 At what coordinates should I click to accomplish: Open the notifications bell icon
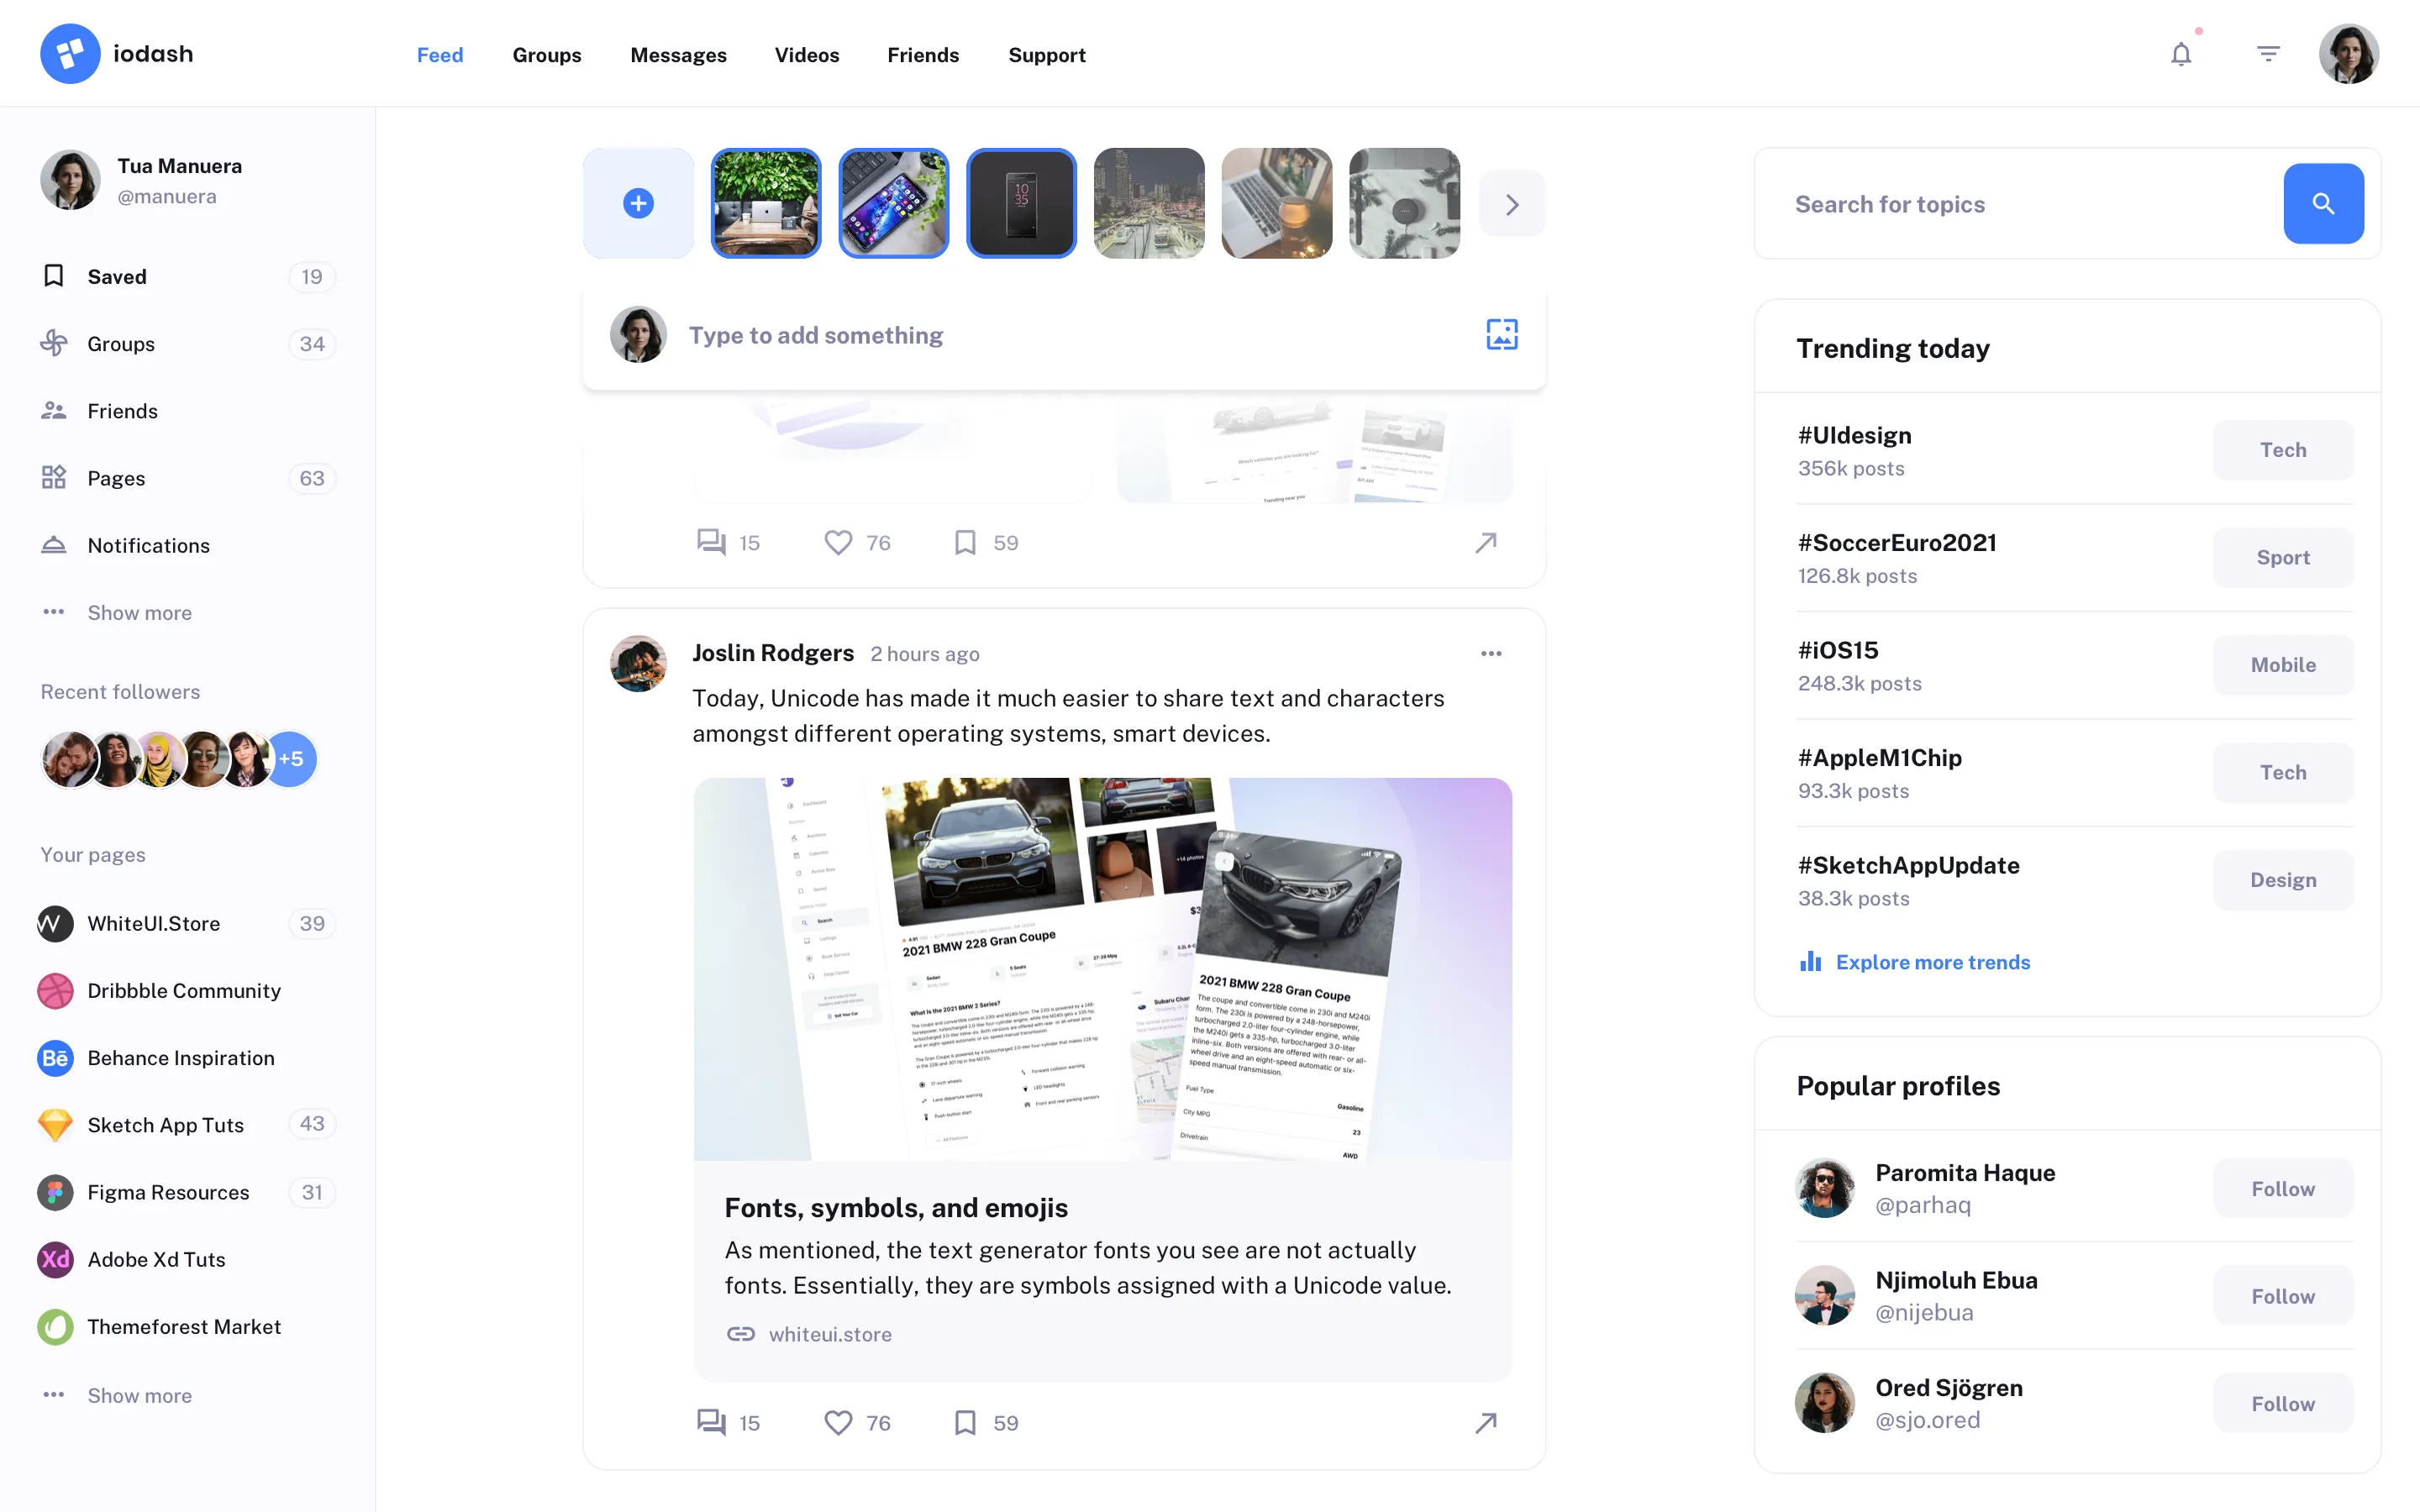pyautogui.click(x=2181, y=53)
